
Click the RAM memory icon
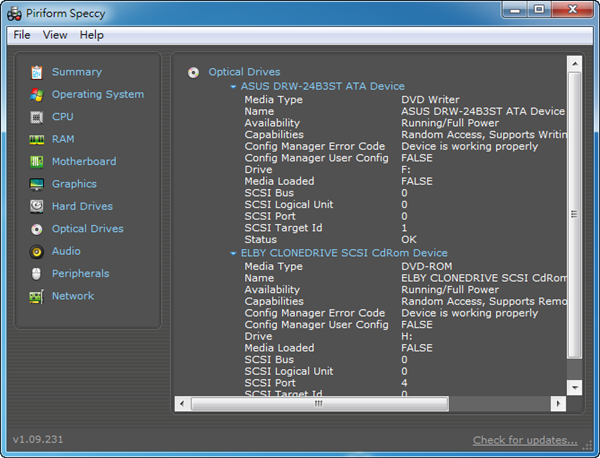tap(37, 140)
